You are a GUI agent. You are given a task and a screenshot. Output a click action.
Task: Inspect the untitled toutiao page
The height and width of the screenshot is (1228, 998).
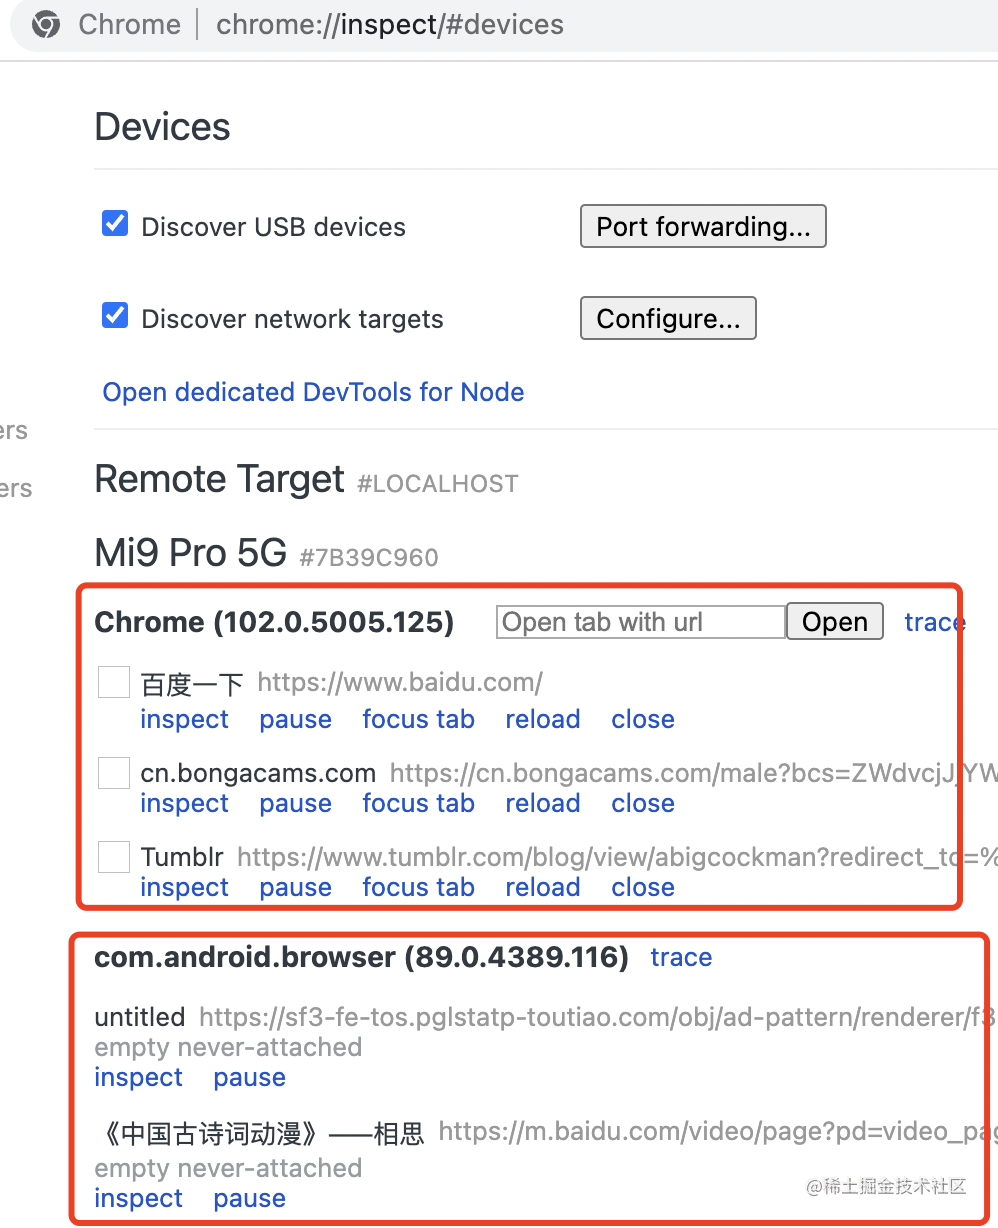138,1077
